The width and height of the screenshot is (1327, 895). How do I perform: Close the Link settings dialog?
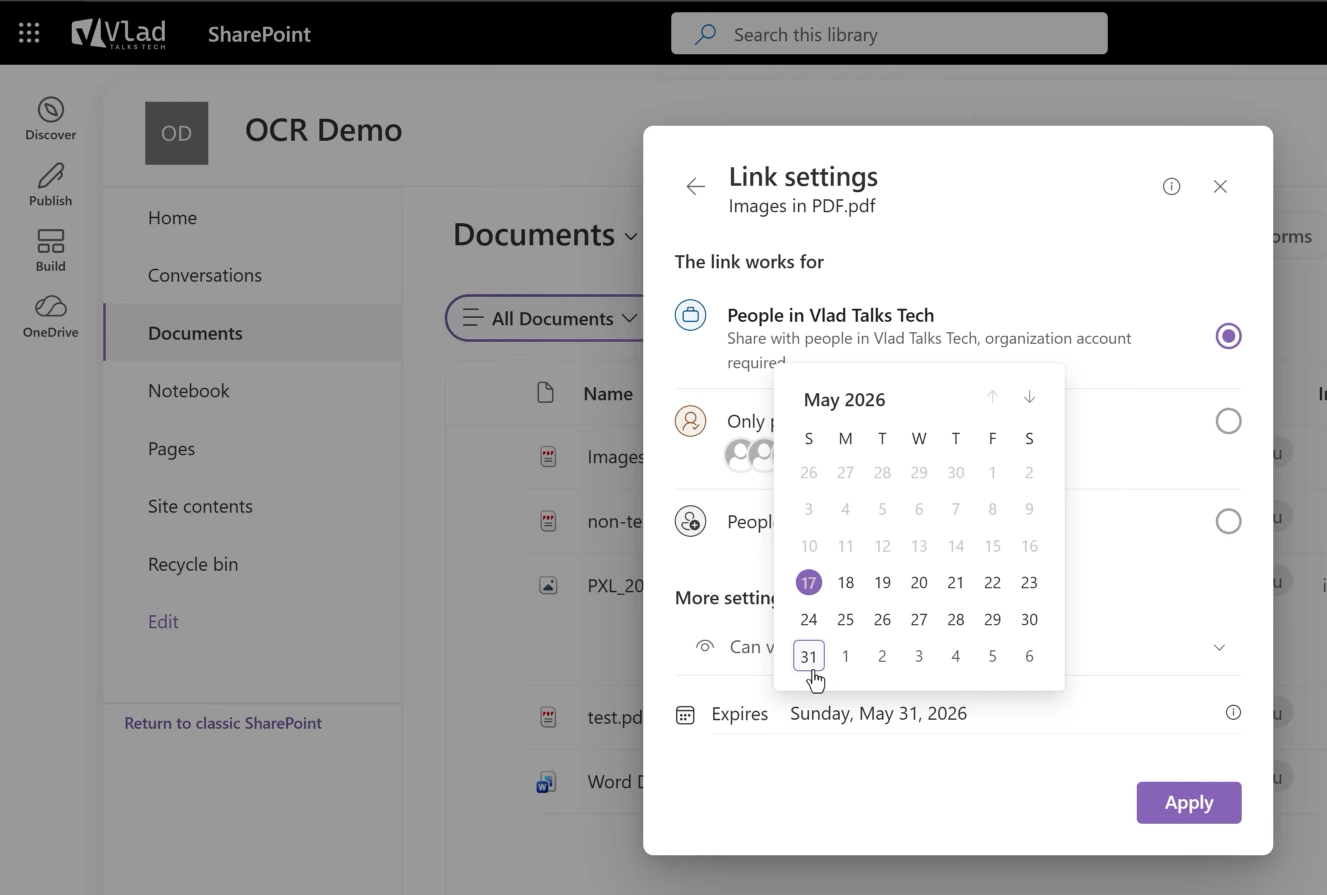1220,186
